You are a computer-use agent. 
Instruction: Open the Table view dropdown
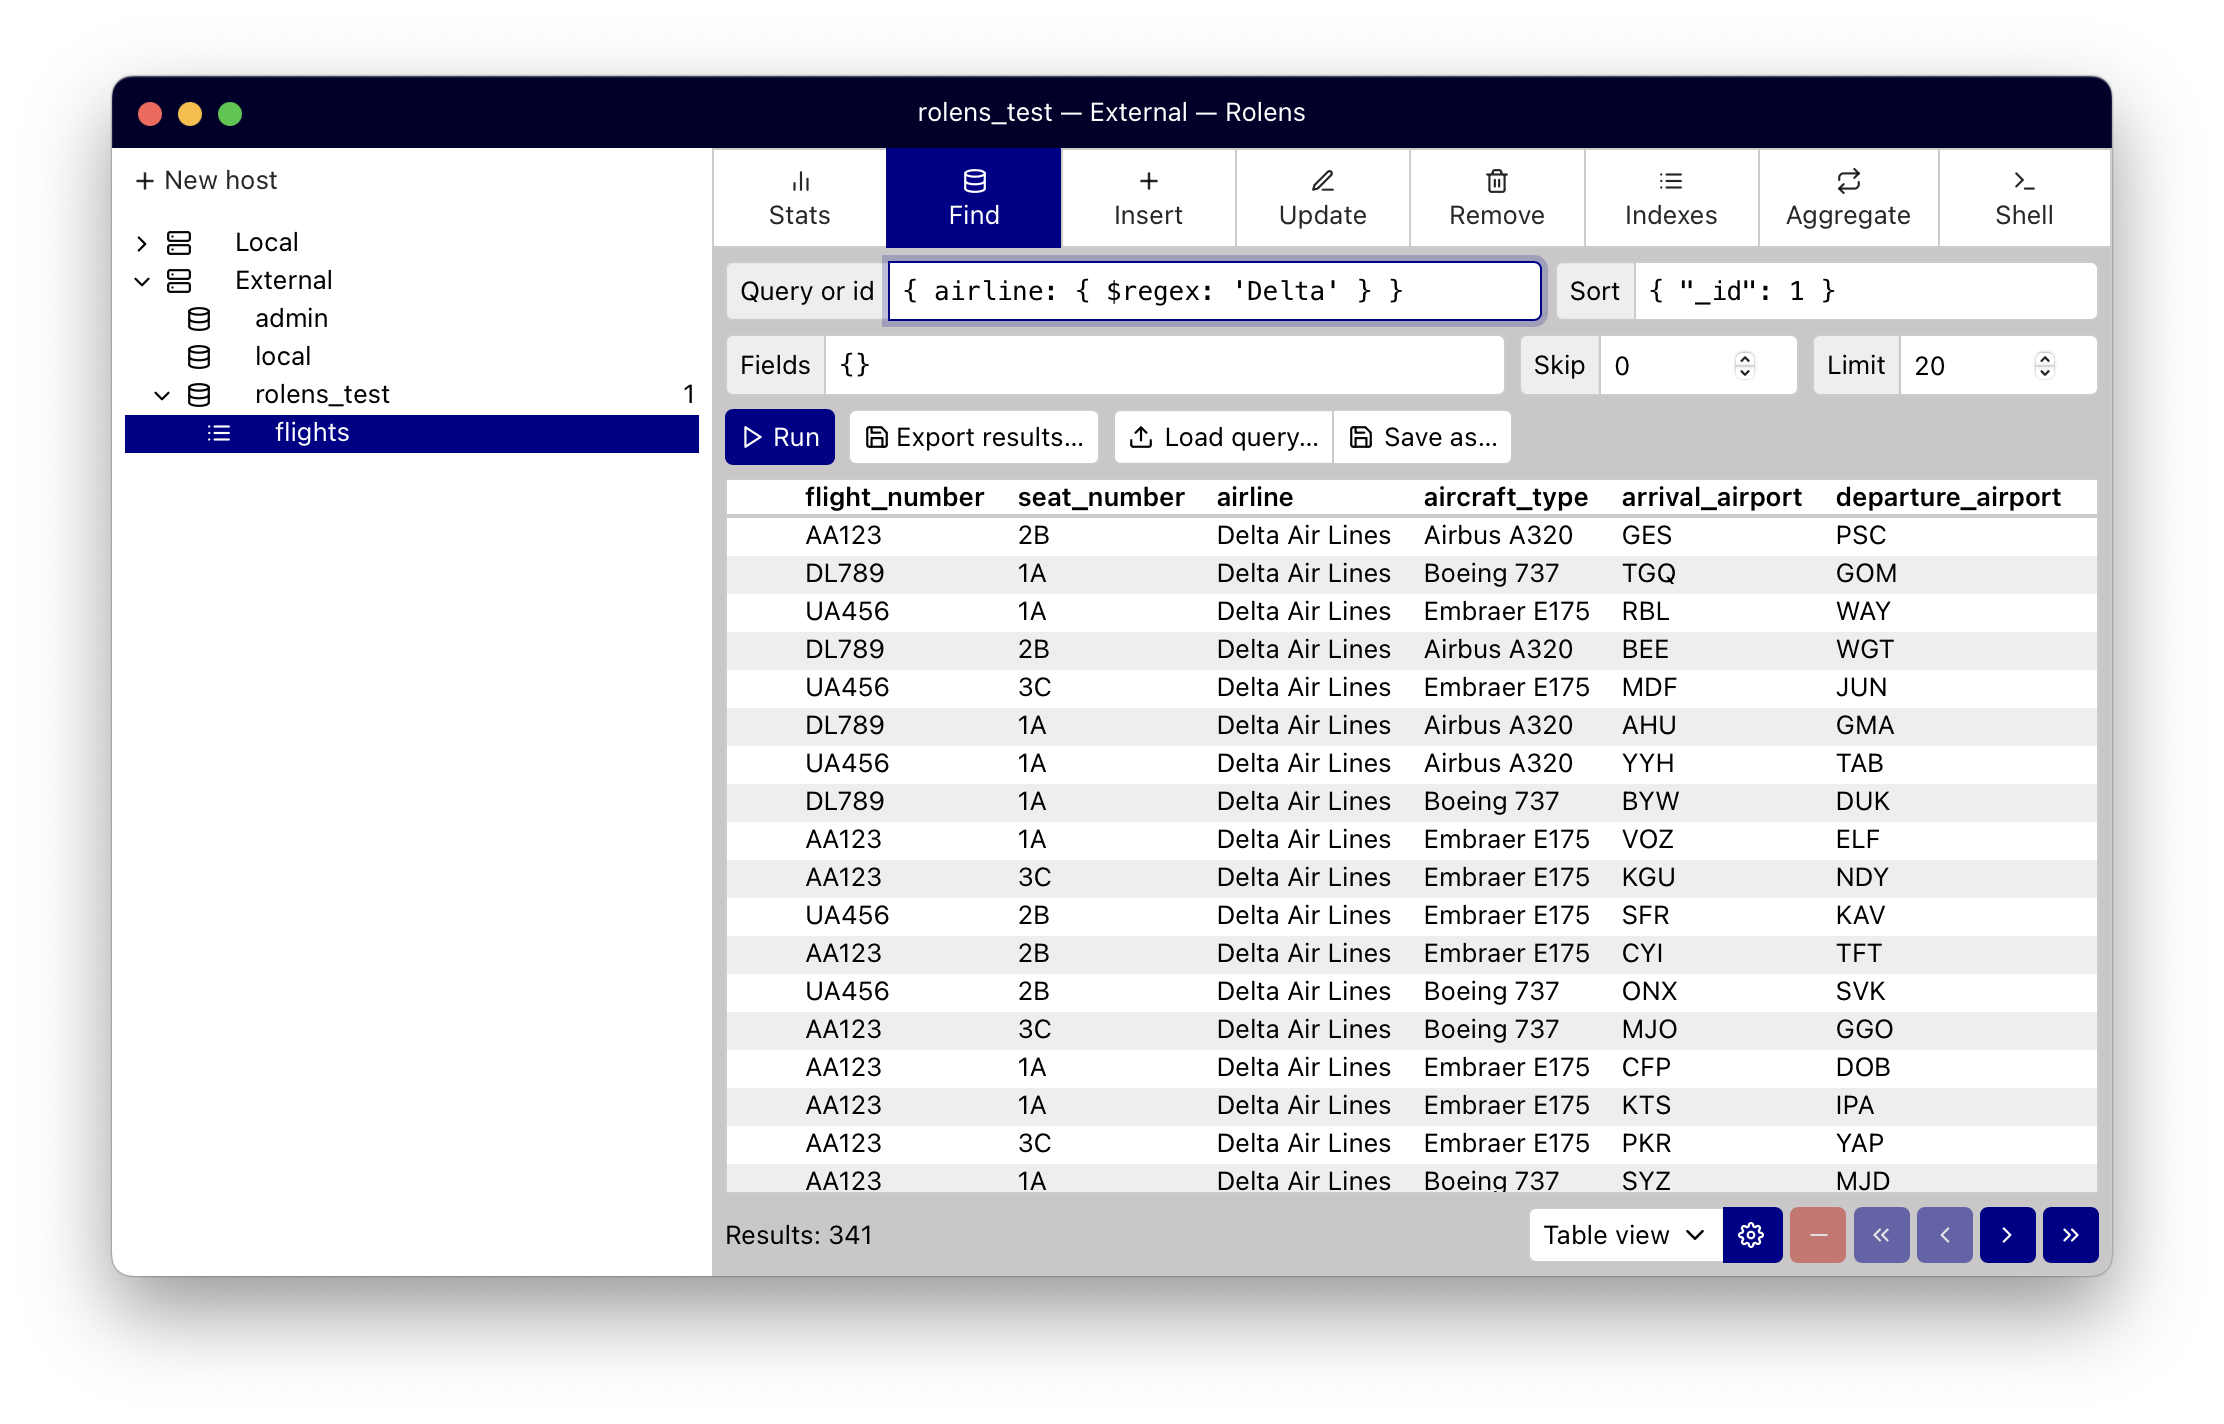pos(1625,1235)
